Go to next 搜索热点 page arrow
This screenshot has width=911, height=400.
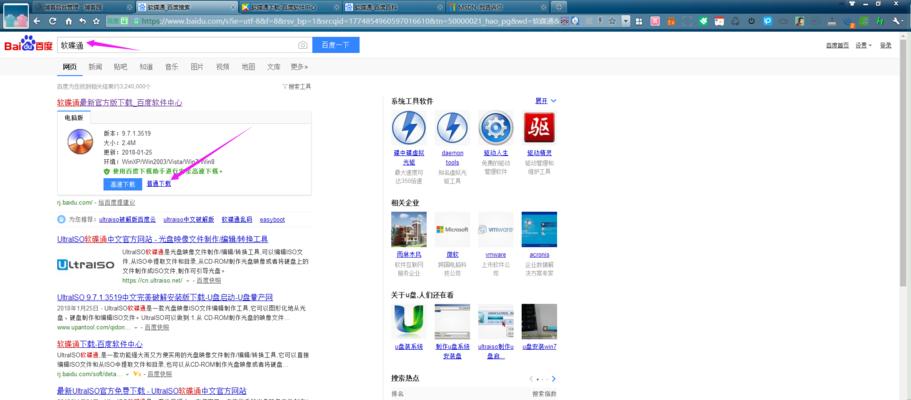[x=554, y=378]
